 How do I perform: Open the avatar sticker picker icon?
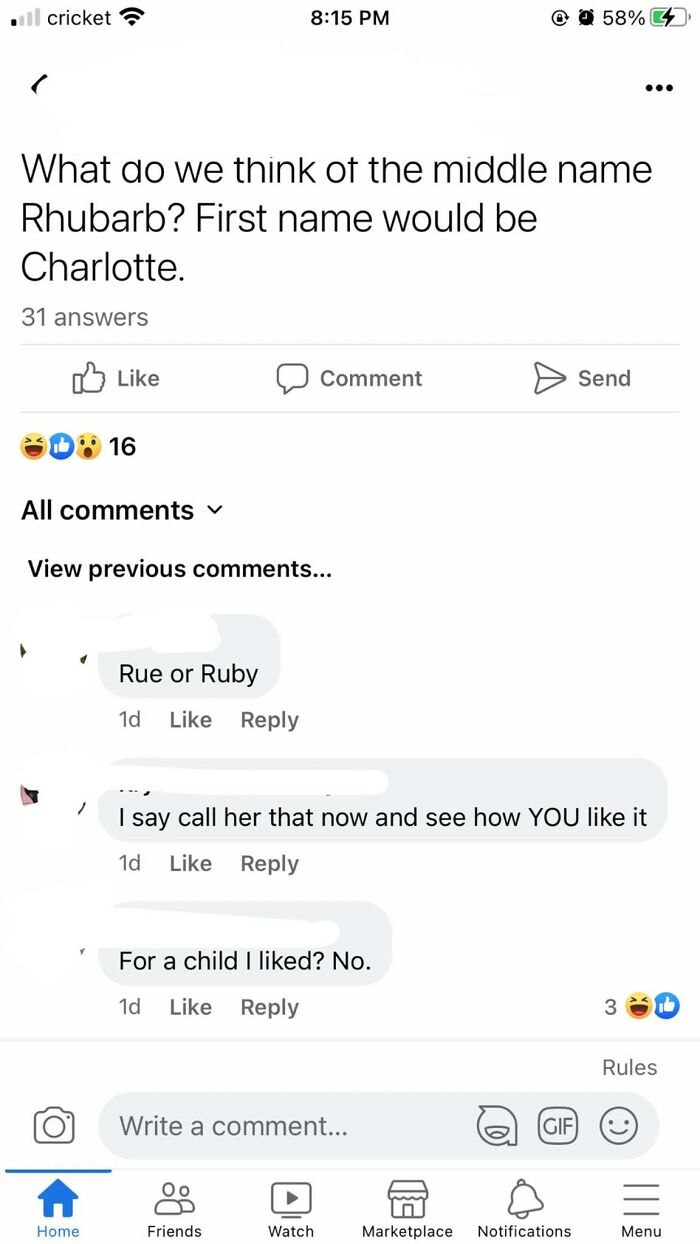pos(496,1126)
